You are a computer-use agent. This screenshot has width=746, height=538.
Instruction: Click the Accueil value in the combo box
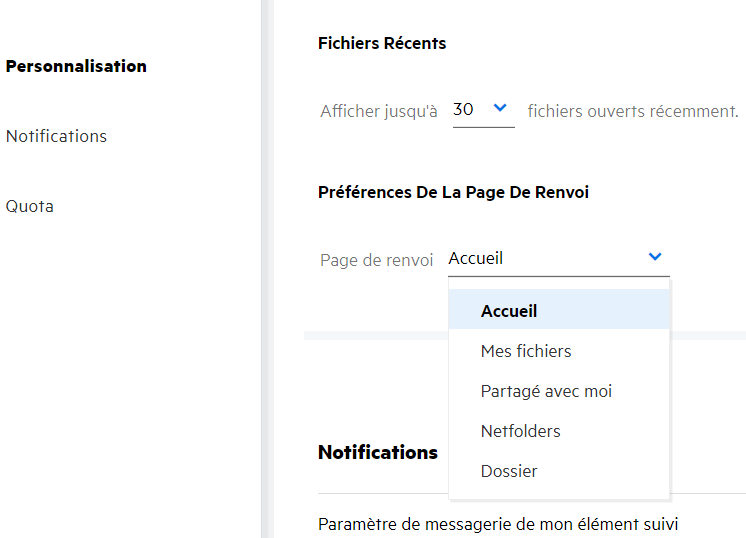pos(476,258)
